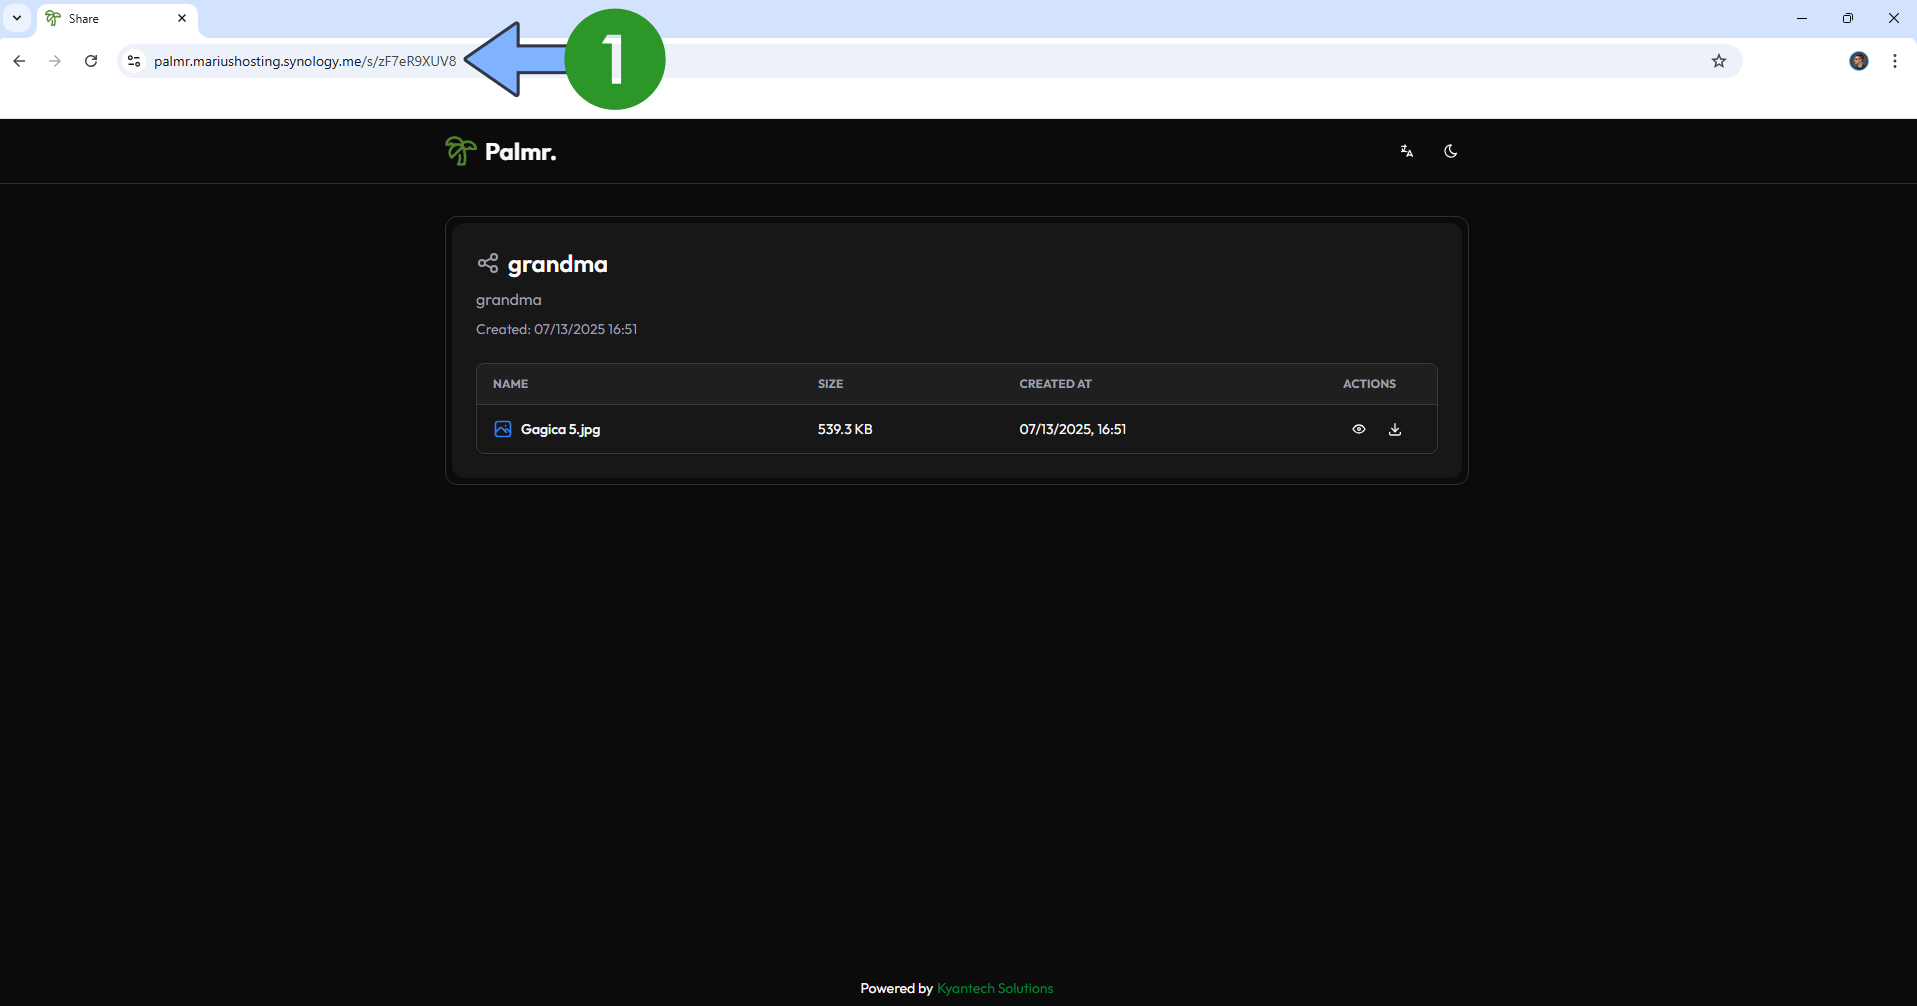
Task: Open the language translation selector
Action: 1407,151
